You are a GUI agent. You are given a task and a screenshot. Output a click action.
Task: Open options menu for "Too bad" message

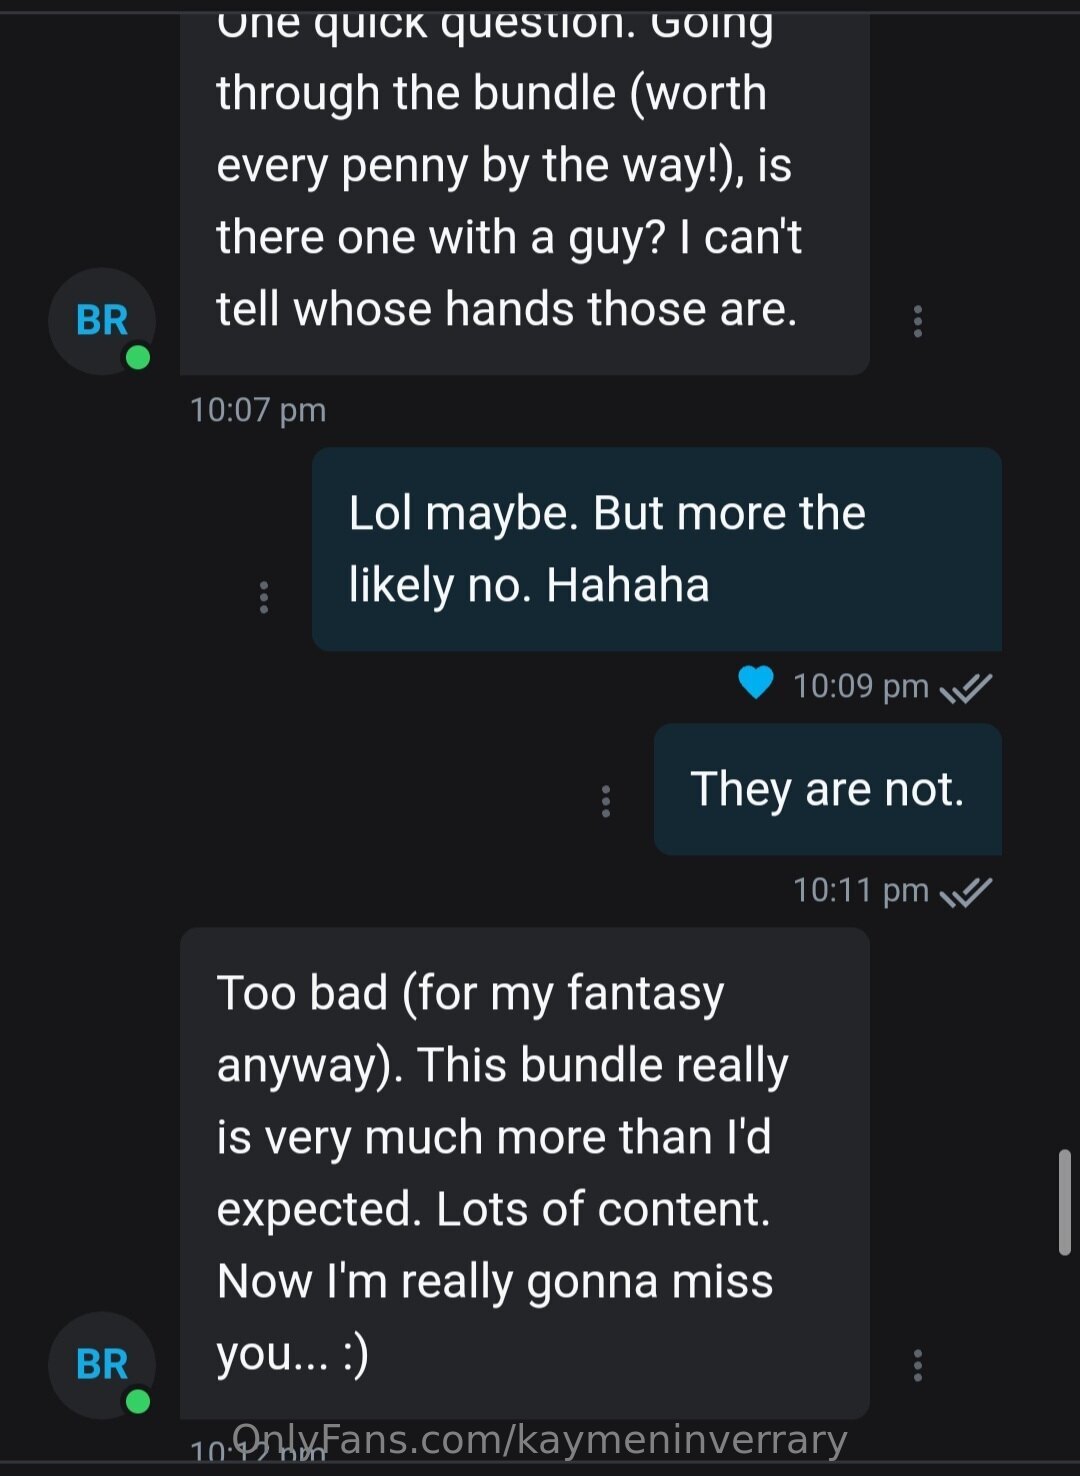point(917,1365)
